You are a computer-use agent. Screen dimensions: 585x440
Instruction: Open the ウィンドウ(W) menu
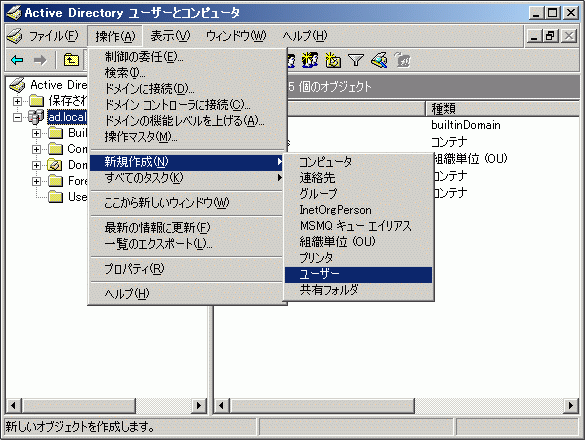click(x=236, y=36)
